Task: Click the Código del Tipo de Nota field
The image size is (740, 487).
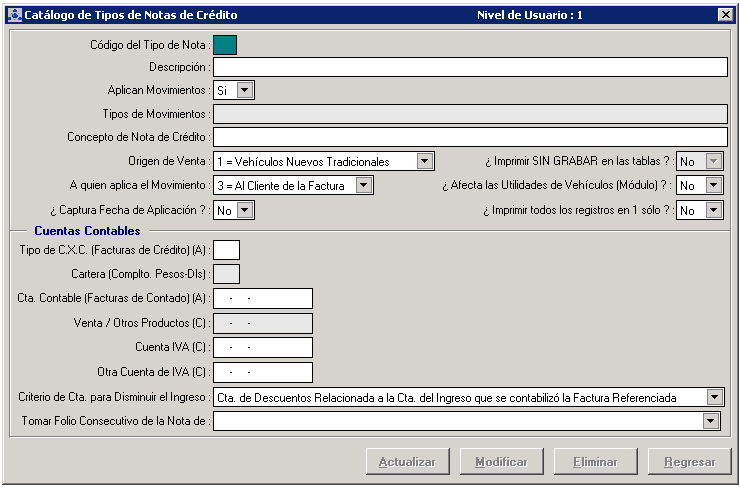Action: (x=225, y=44)
